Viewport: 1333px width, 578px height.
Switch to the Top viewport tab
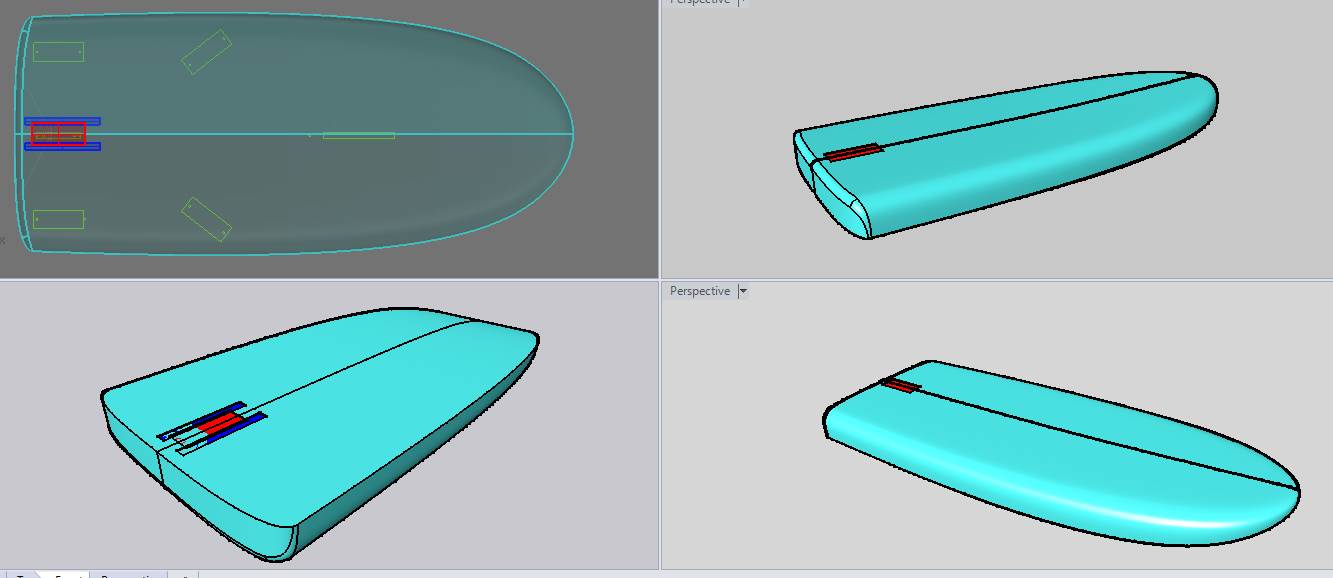point(22,576)
